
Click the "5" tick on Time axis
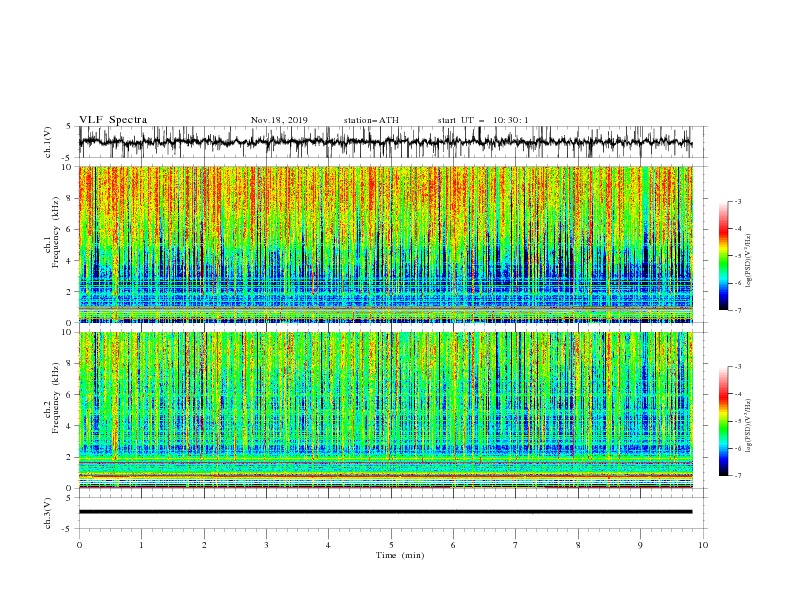pyautogui.click(x=391, y=545)
